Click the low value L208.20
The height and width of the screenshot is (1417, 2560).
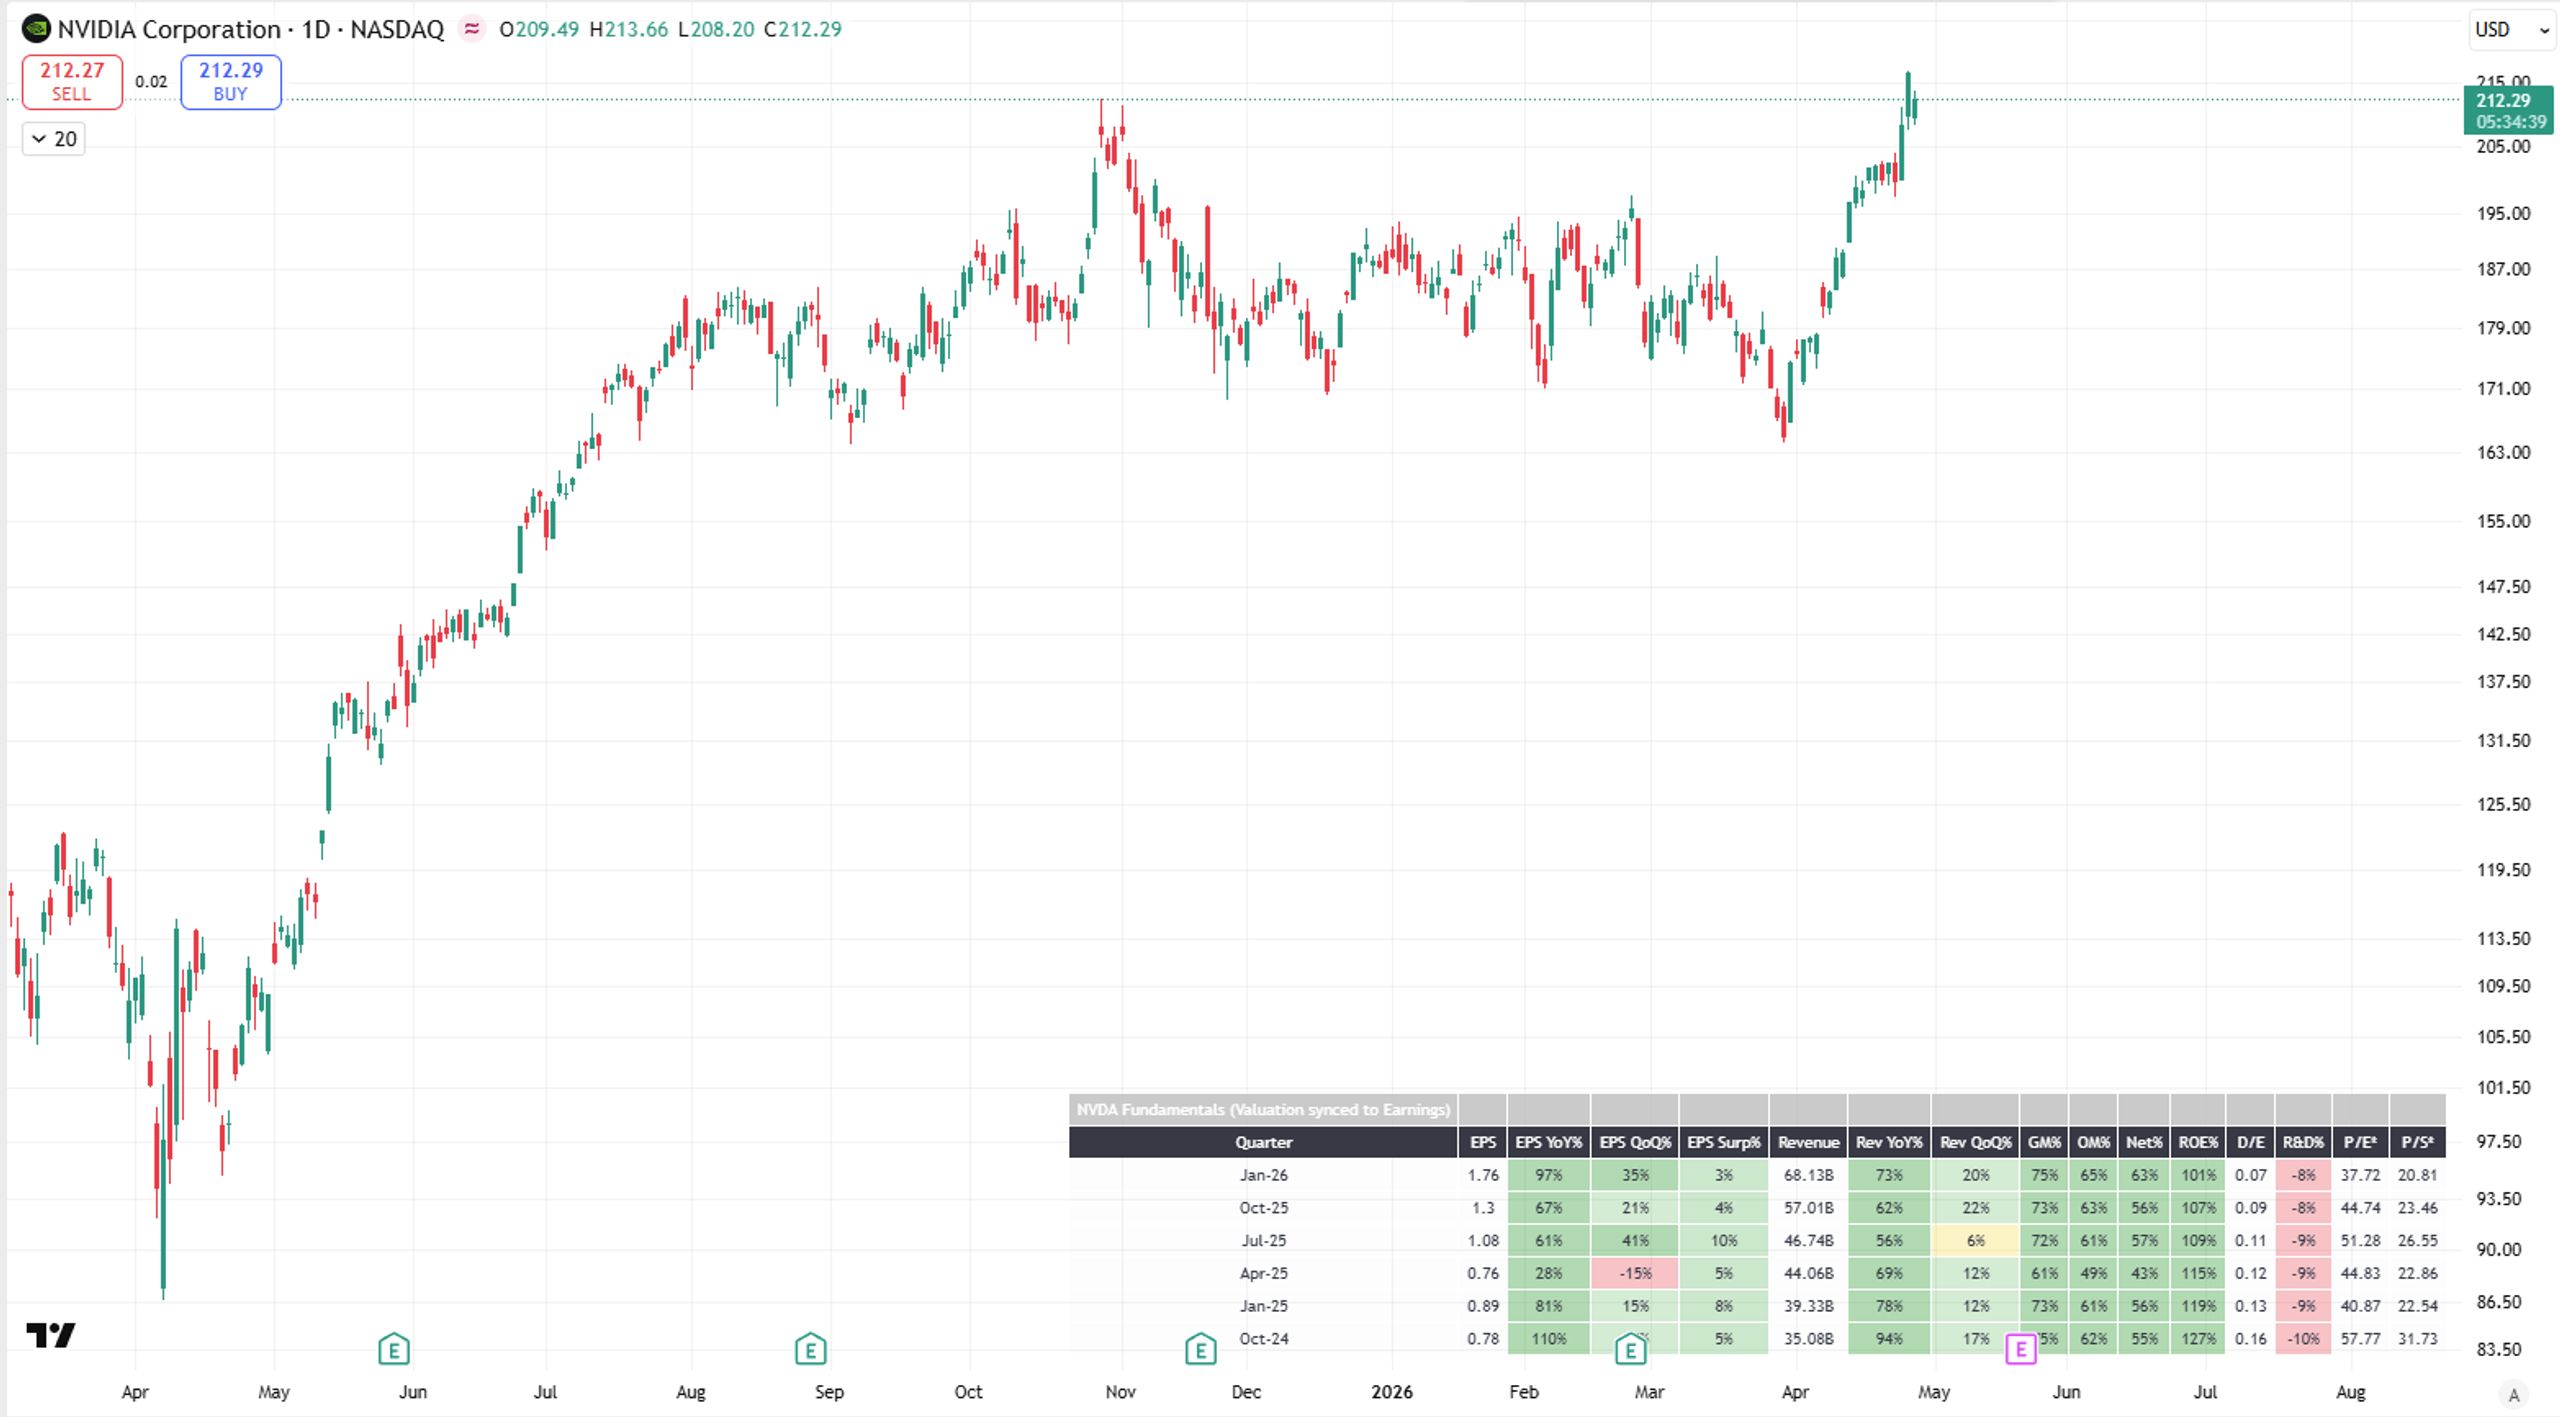point(716,29)
